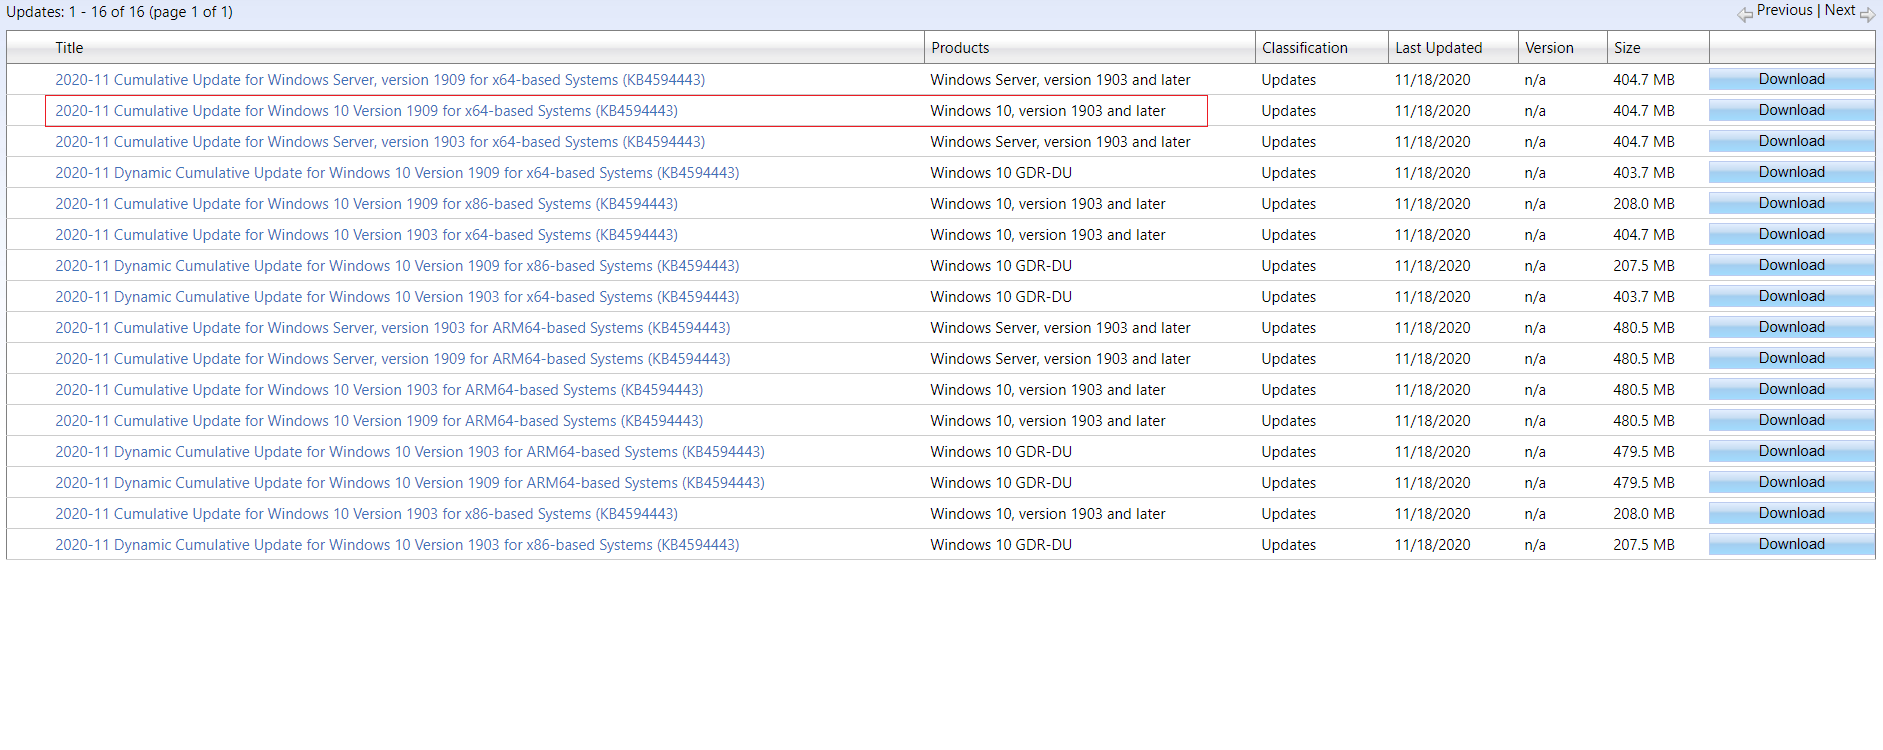Sort by the Products column header
Screen dimensions: 1883x750
[960, 48]
